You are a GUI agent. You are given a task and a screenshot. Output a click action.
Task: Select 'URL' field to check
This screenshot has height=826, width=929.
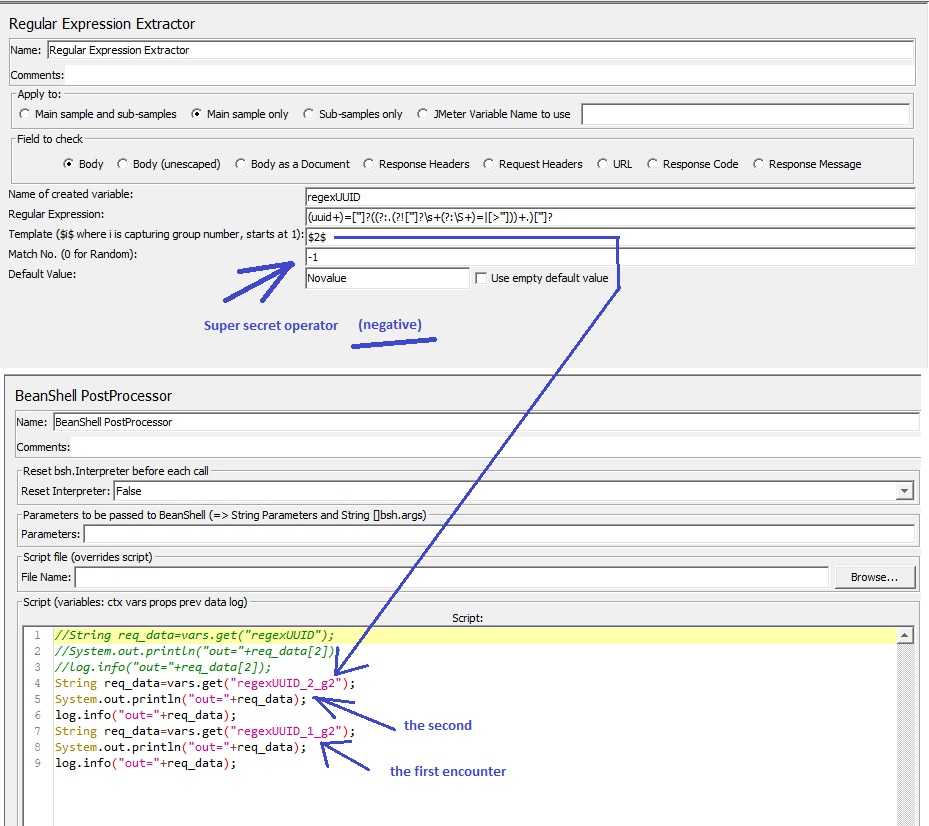tap(603, 164)
